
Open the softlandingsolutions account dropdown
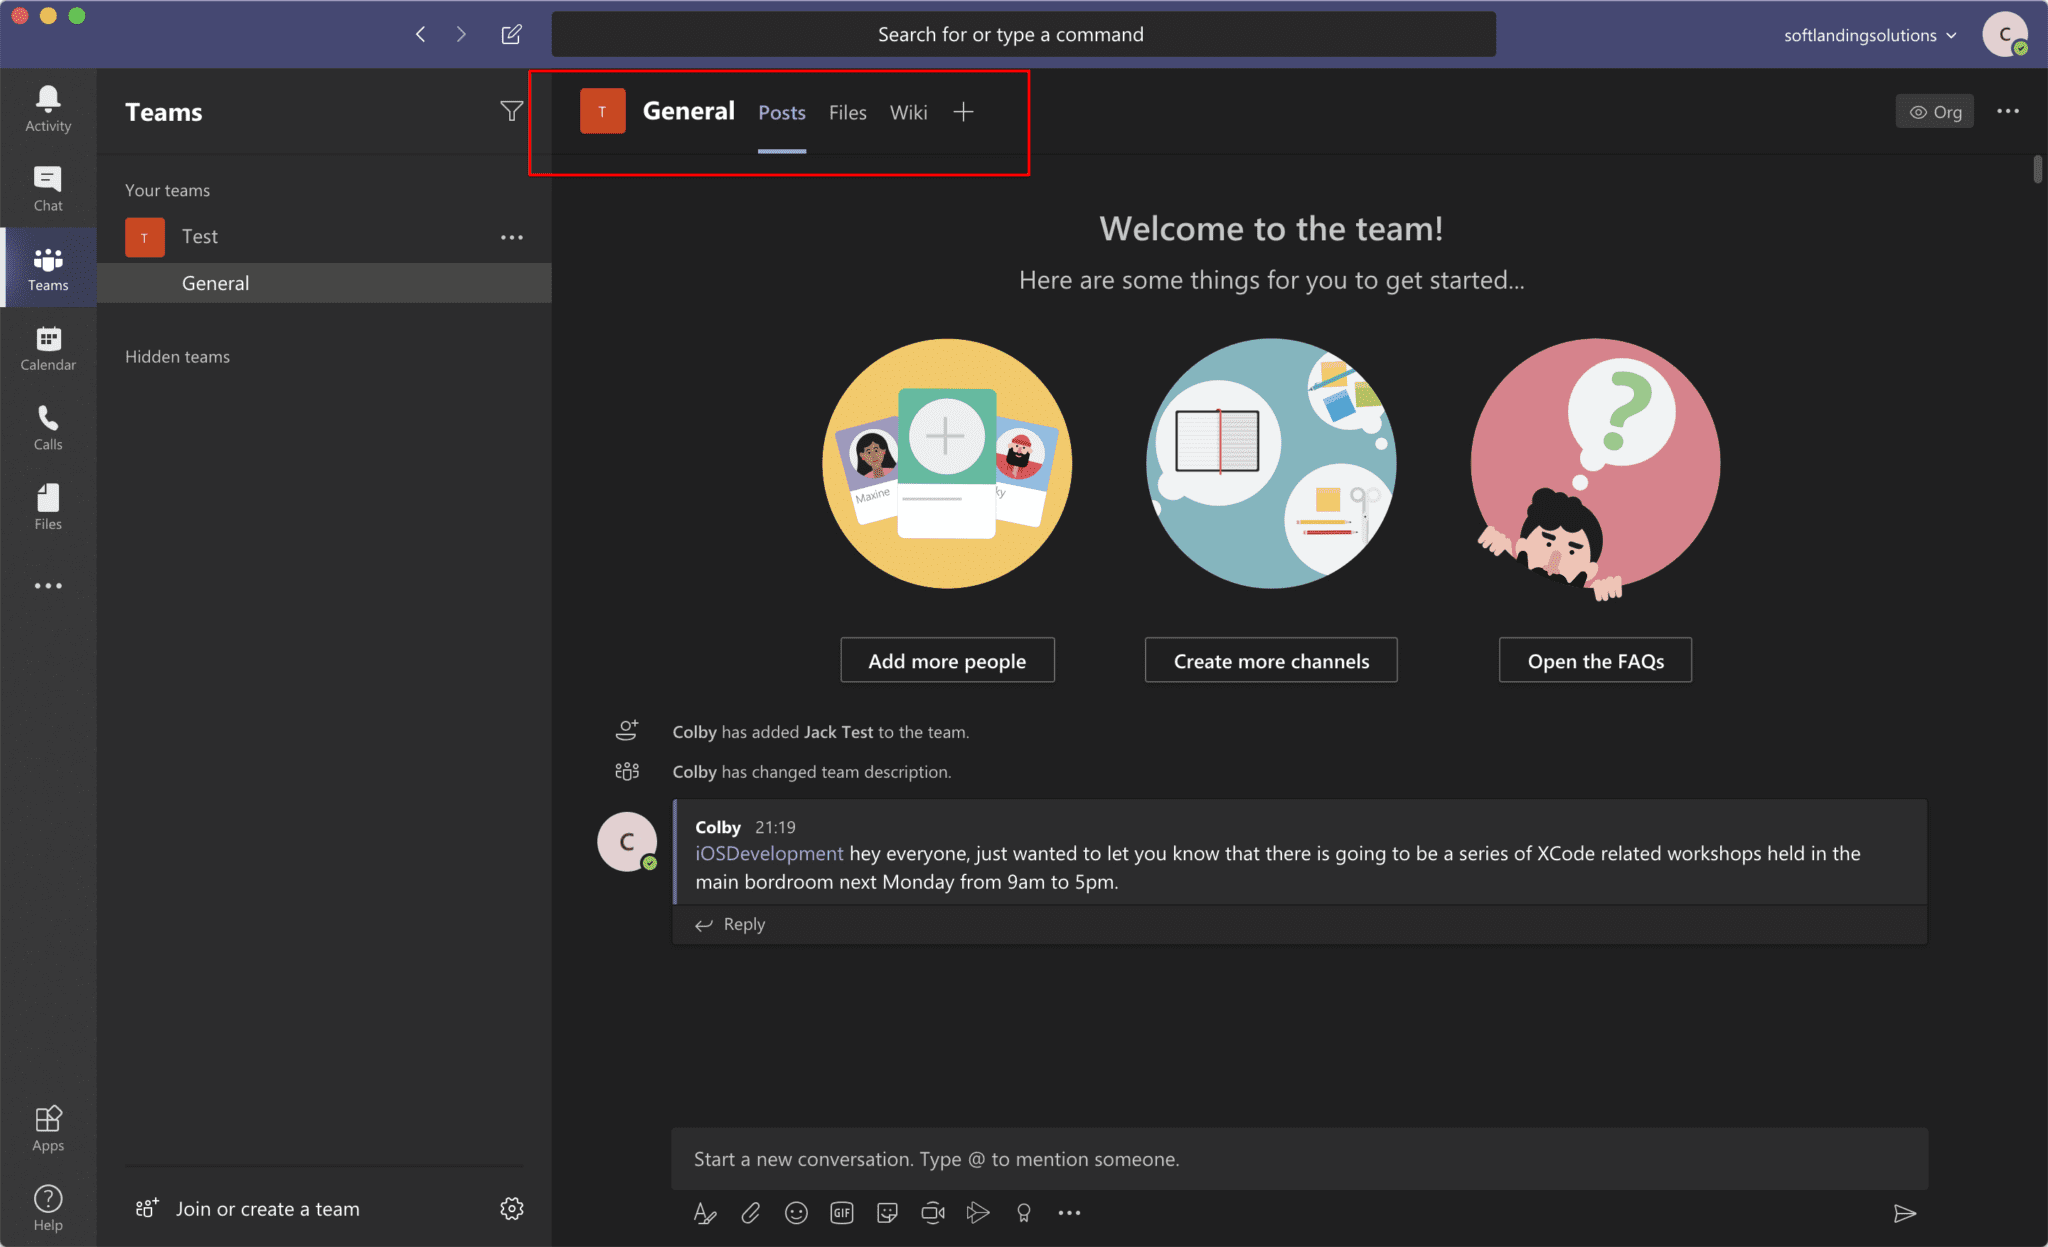tap(1868, 34)
